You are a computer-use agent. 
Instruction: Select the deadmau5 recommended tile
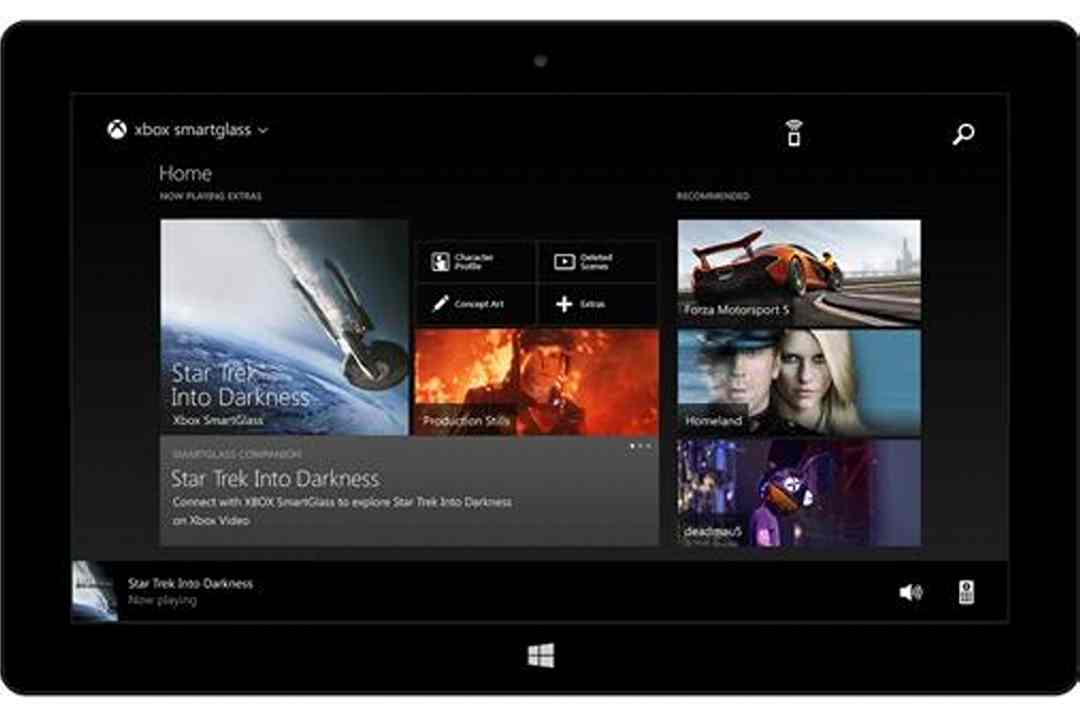[x=799, y=493]
